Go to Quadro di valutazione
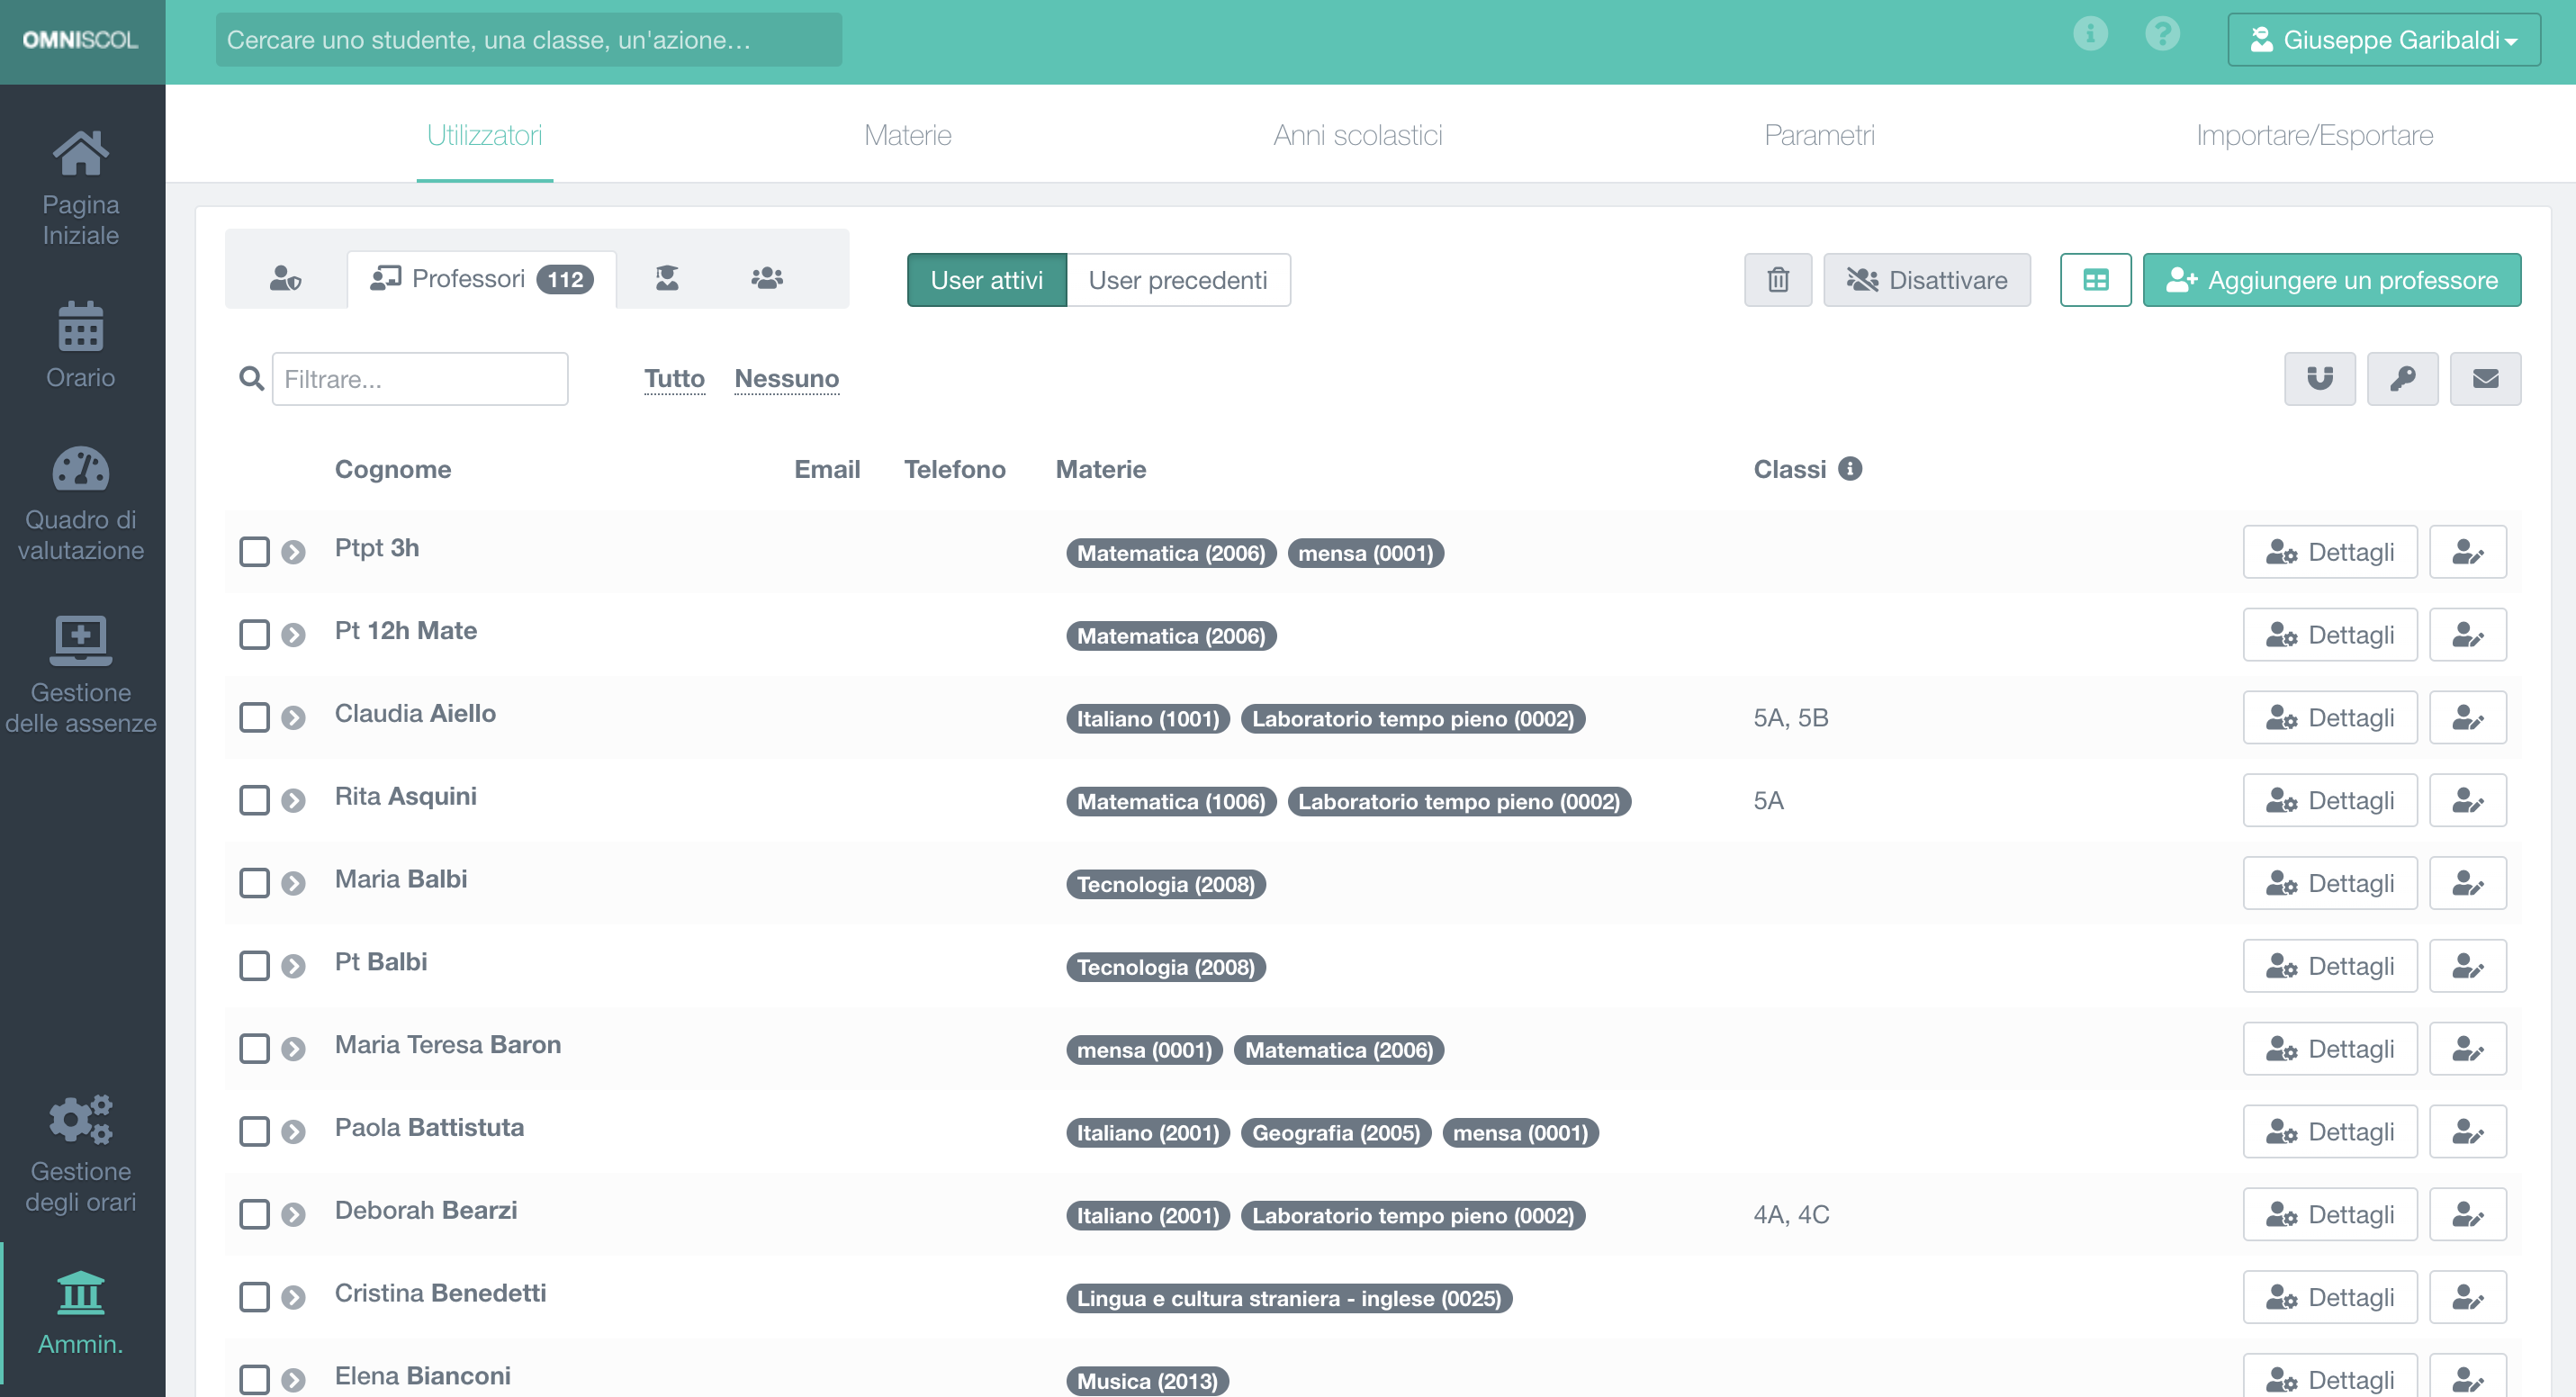Screen dimensions: 2576x1397 [x=81, y=504]
